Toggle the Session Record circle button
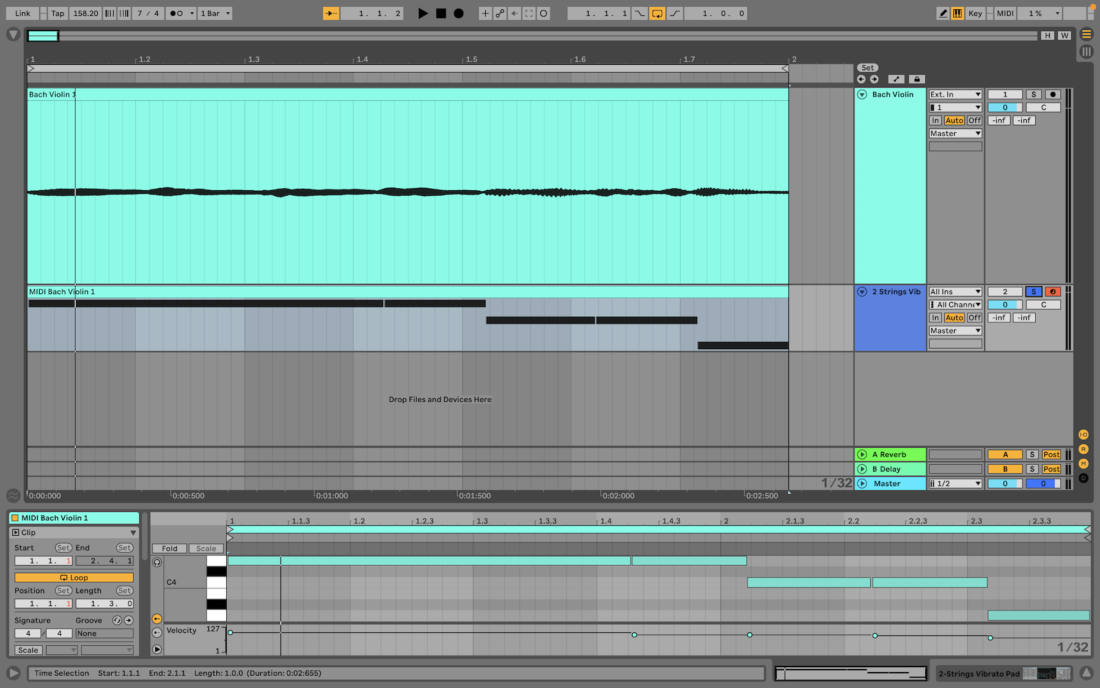The image size is (1100, 688). click(x=544, y=13)
